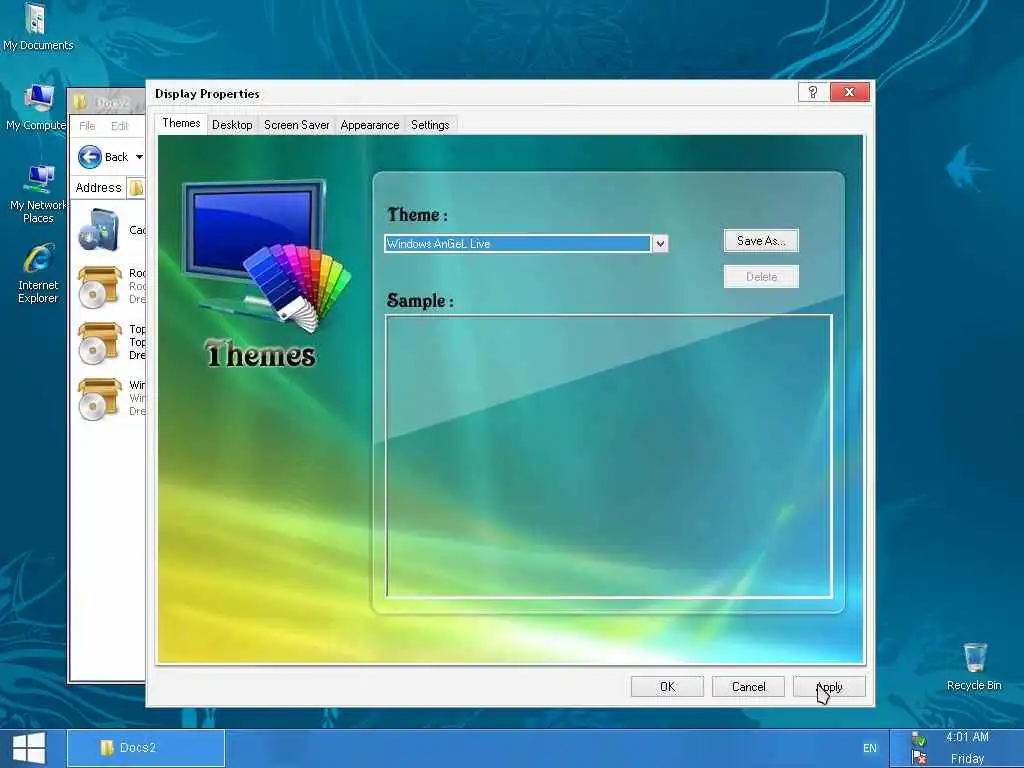
Task: Open the Settings tab
Action: (430, 125)
